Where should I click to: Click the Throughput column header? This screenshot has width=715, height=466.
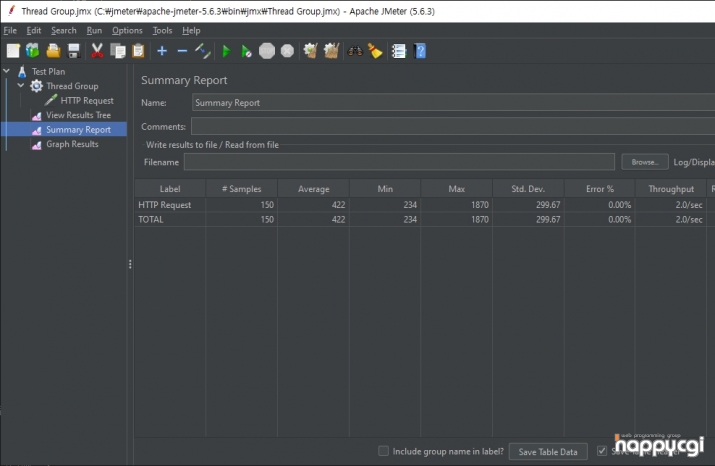point(671,188)
